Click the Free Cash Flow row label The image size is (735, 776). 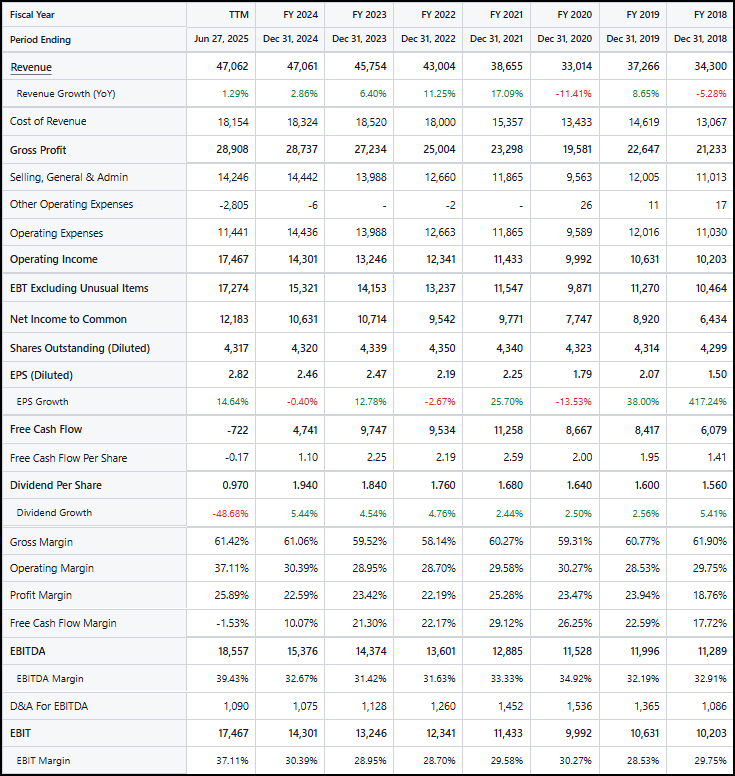pyautogui.click(x=46, y=429)
